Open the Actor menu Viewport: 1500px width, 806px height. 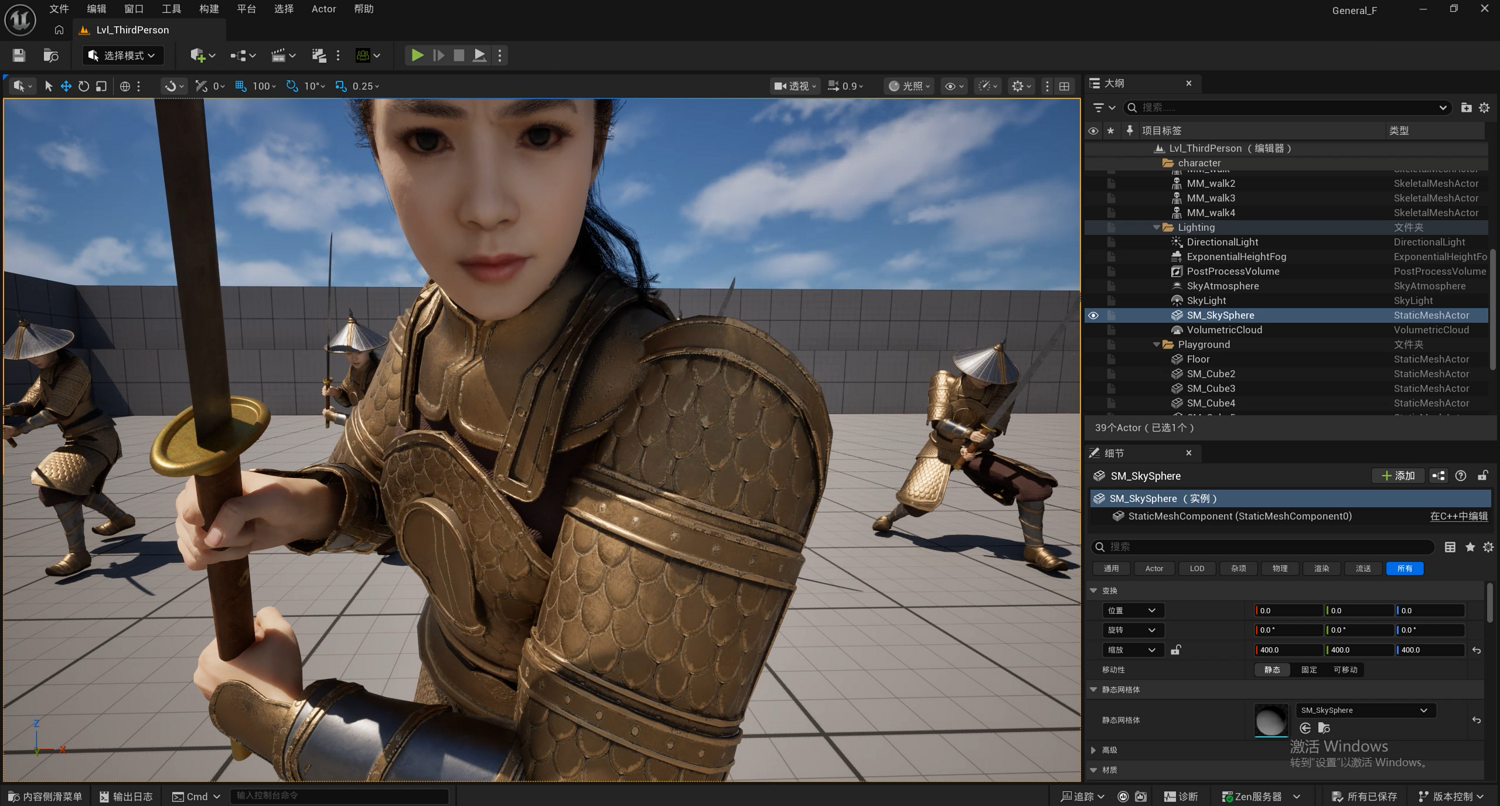(324, 9)
